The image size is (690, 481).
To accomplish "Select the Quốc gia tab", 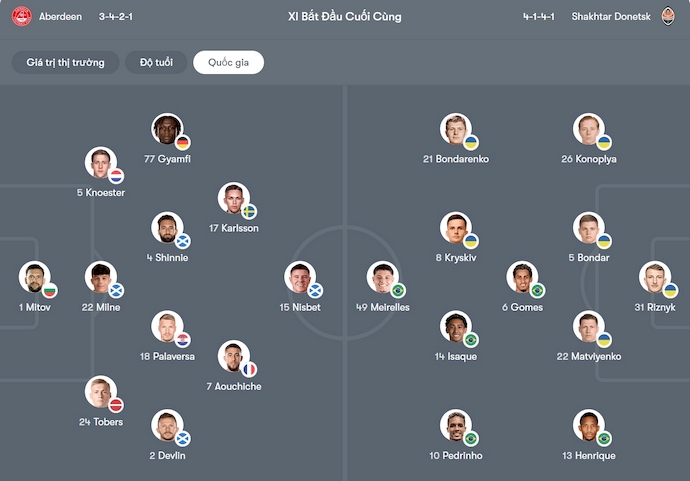I will [228, 62].
